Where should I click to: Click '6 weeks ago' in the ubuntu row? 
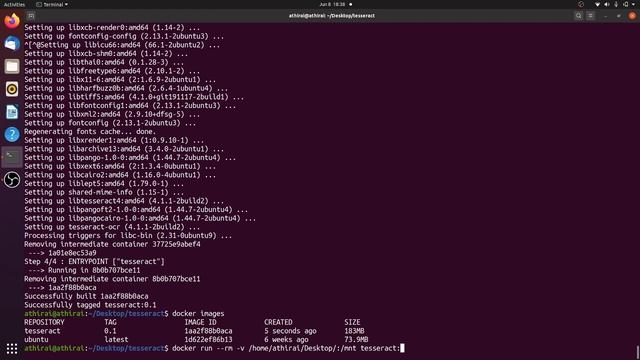[286, 340]
